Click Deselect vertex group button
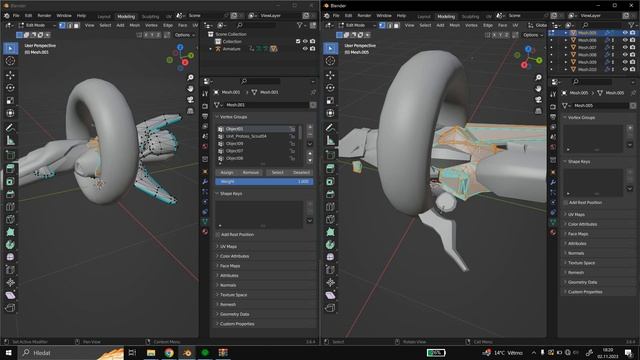This screenshot has height=360, width=640. (301, 172)
